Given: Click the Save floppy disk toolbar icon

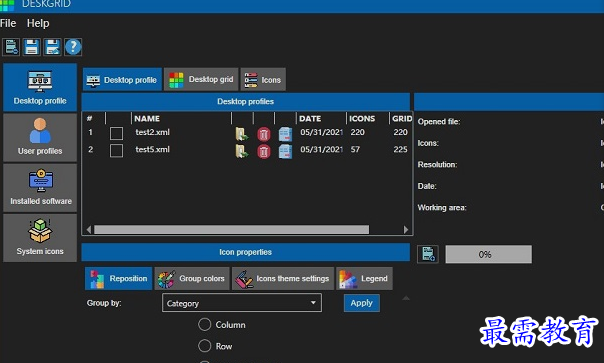Looking at the screenshot, I should coord(31,47).
